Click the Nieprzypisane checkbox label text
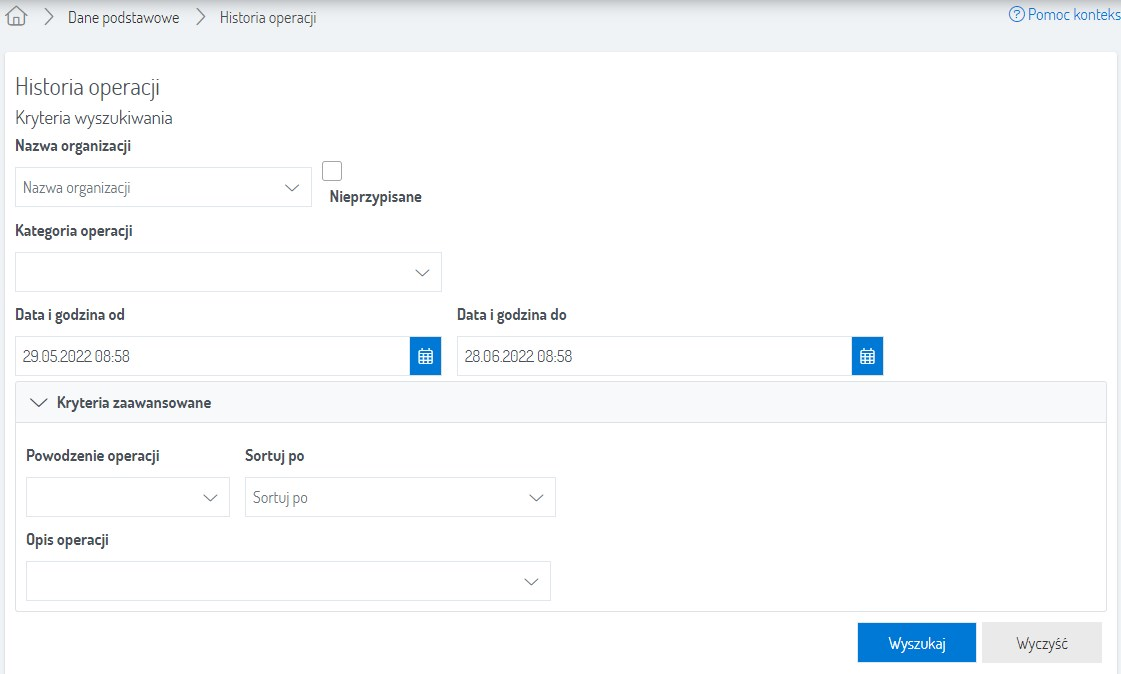 click(375, 197)
